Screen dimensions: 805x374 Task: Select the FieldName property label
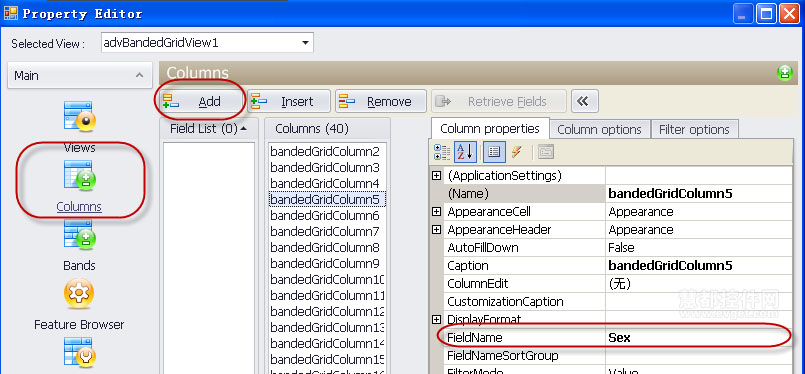(474, 338)
